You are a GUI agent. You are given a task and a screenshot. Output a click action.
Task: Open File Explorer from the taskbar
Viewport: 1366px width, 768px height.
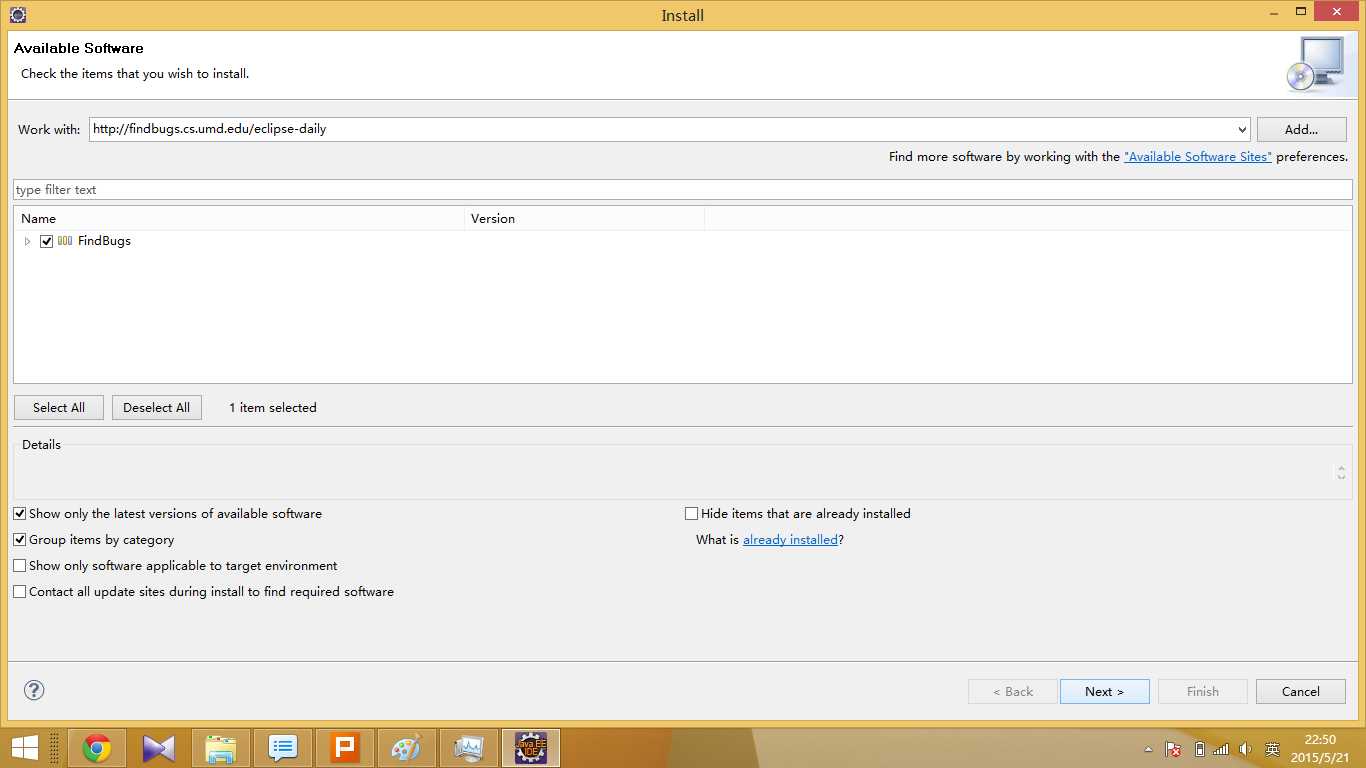[221, 748]
